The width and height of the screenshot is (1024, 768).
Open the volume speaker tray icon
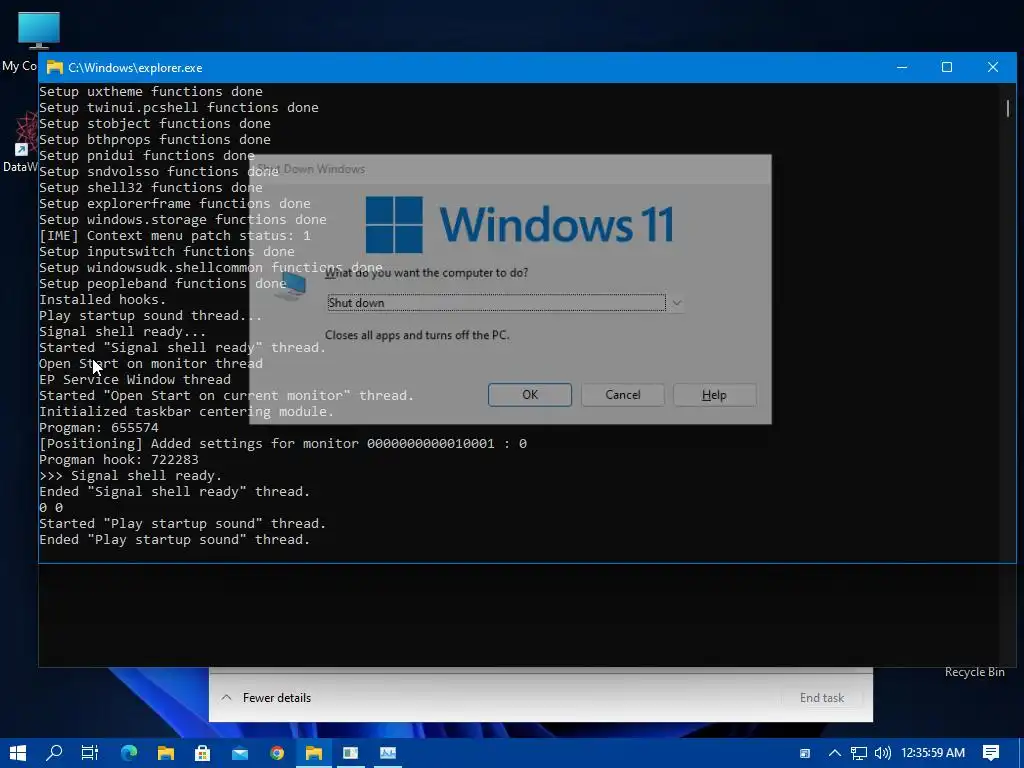click(x=882, y=753)
